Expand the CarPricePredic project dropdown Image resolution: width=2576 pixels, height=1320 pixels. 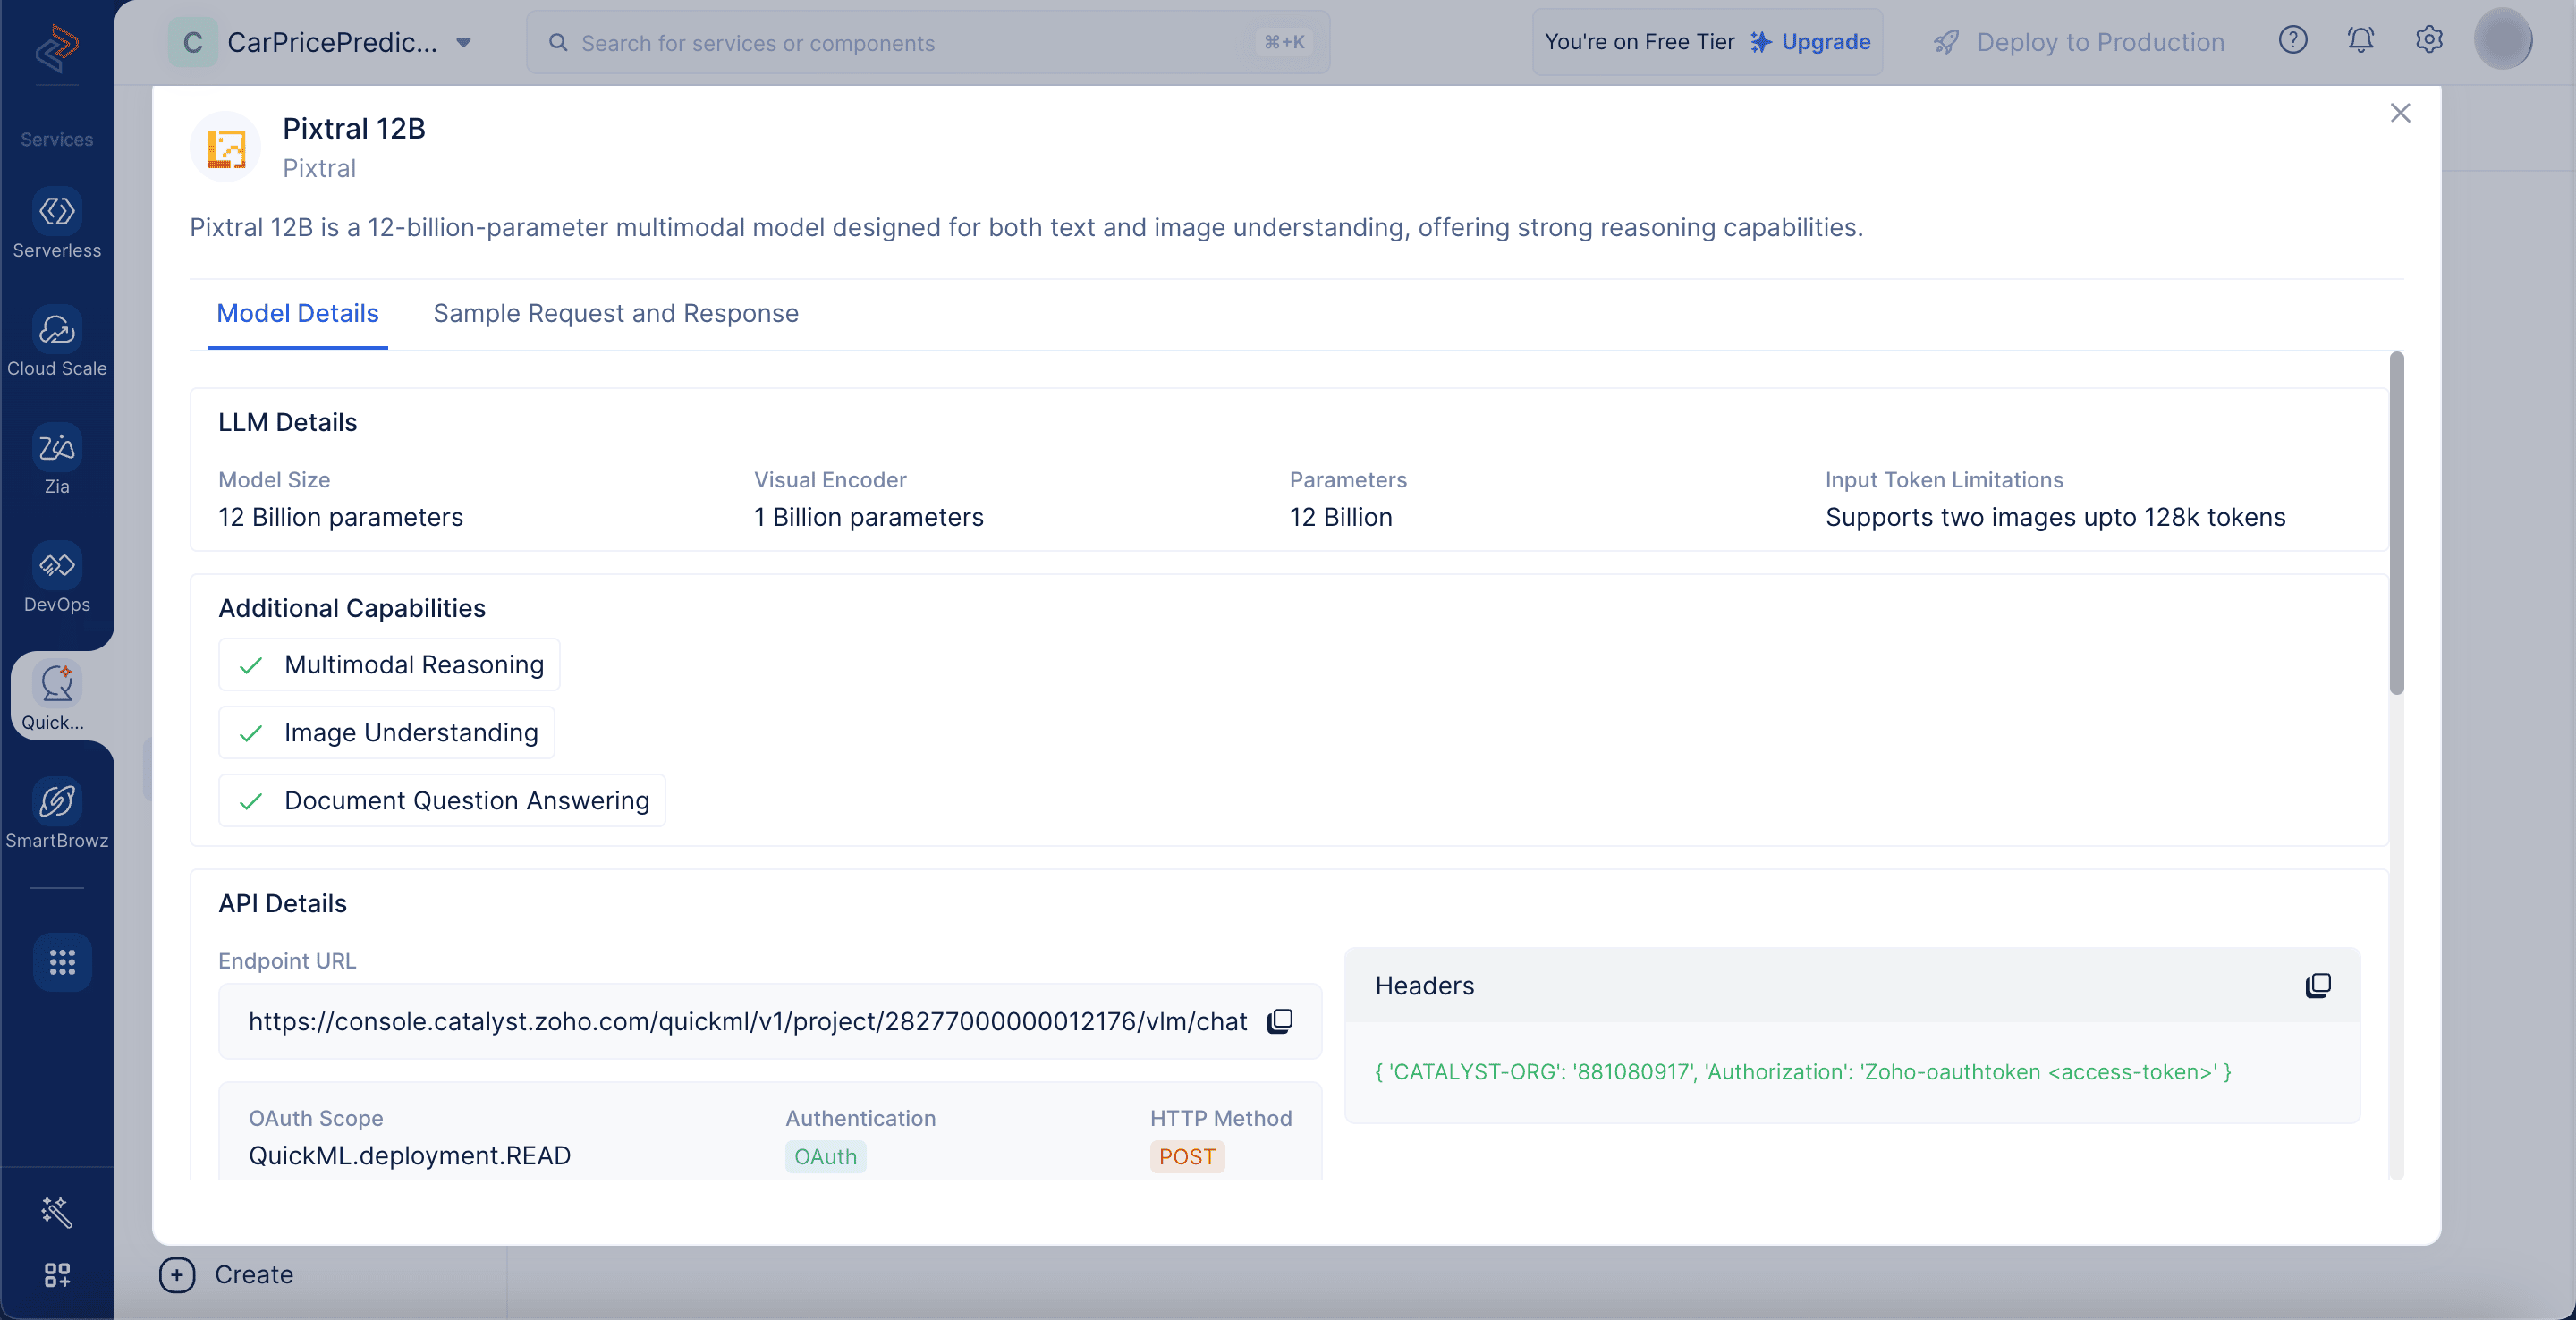pos(463,42)
